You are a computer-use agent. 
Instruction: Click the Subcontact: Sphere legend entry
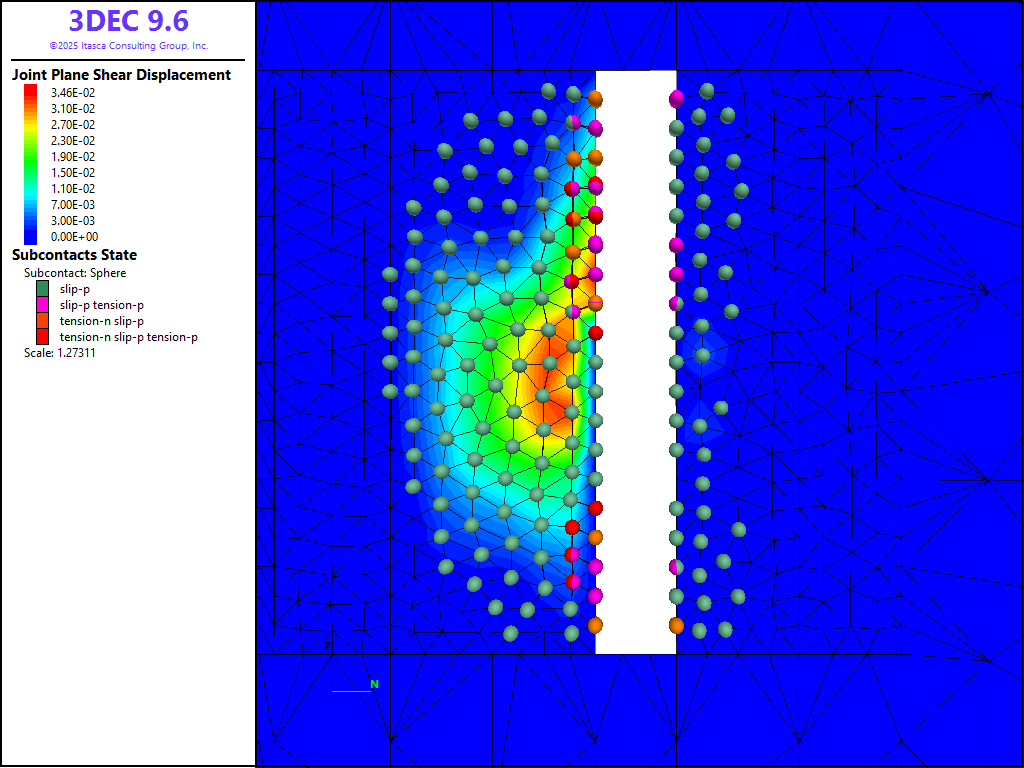pyautogui.click(x=75, y=272)
